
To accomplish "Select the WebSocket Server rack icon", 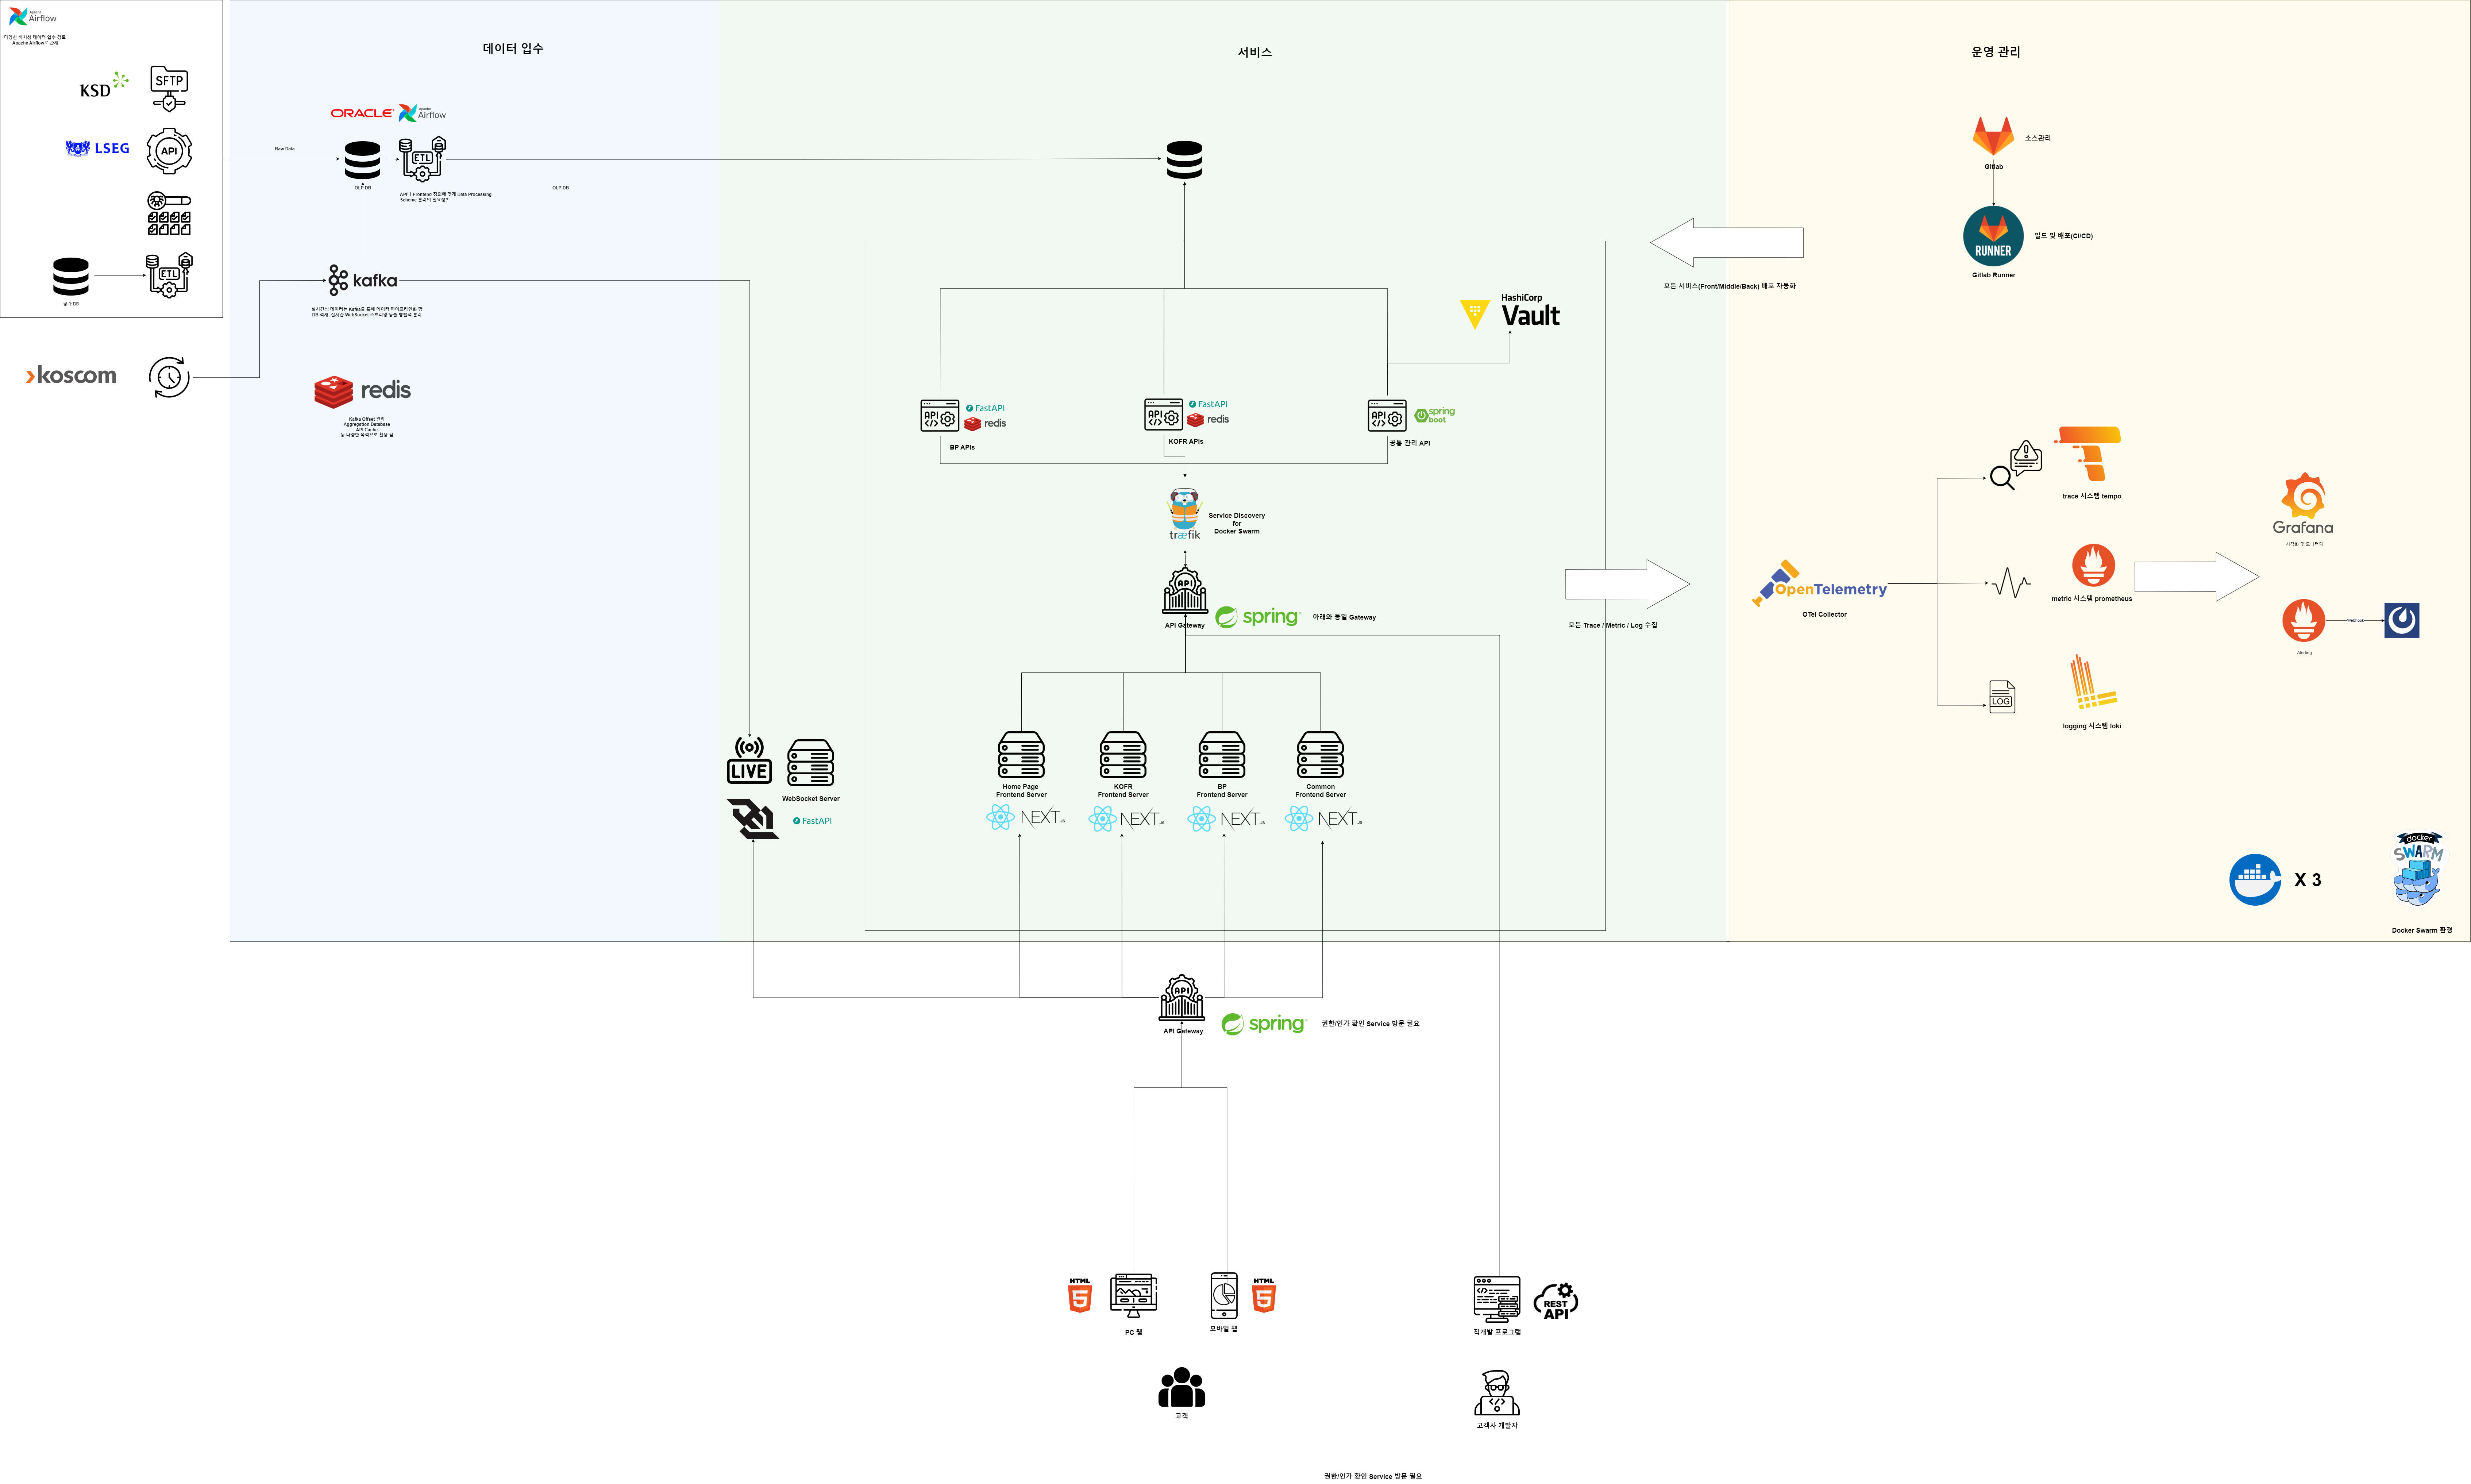I will coord(810,763).
